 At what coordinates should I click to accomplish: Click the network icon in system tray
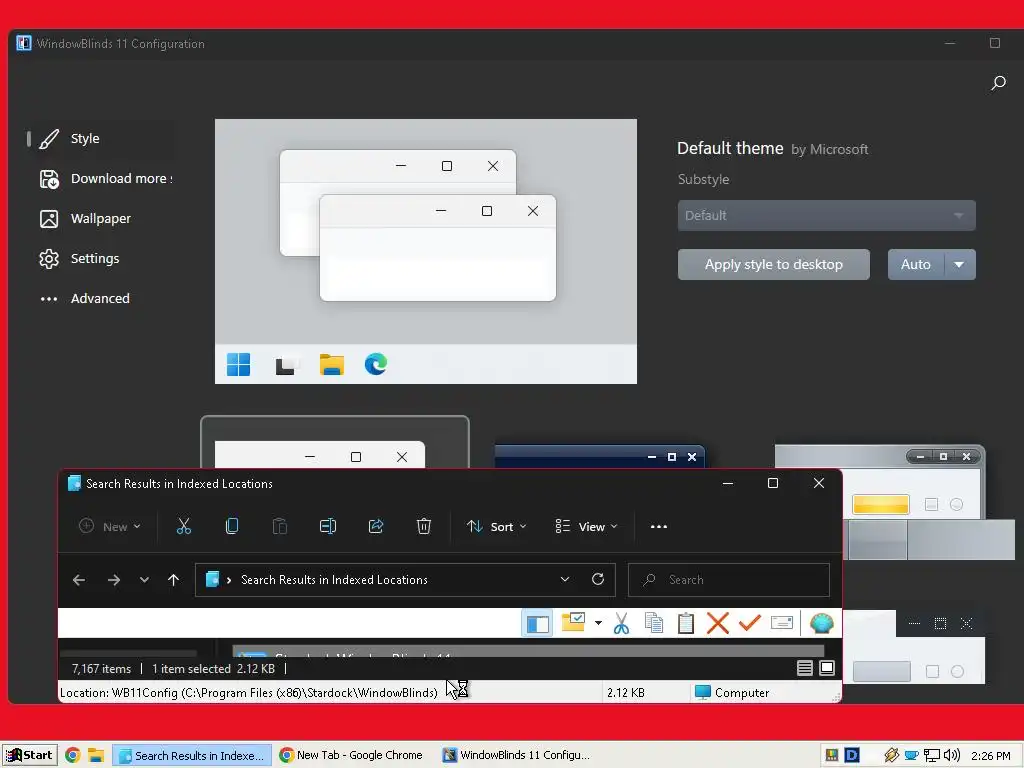click(x=931, y=756)
